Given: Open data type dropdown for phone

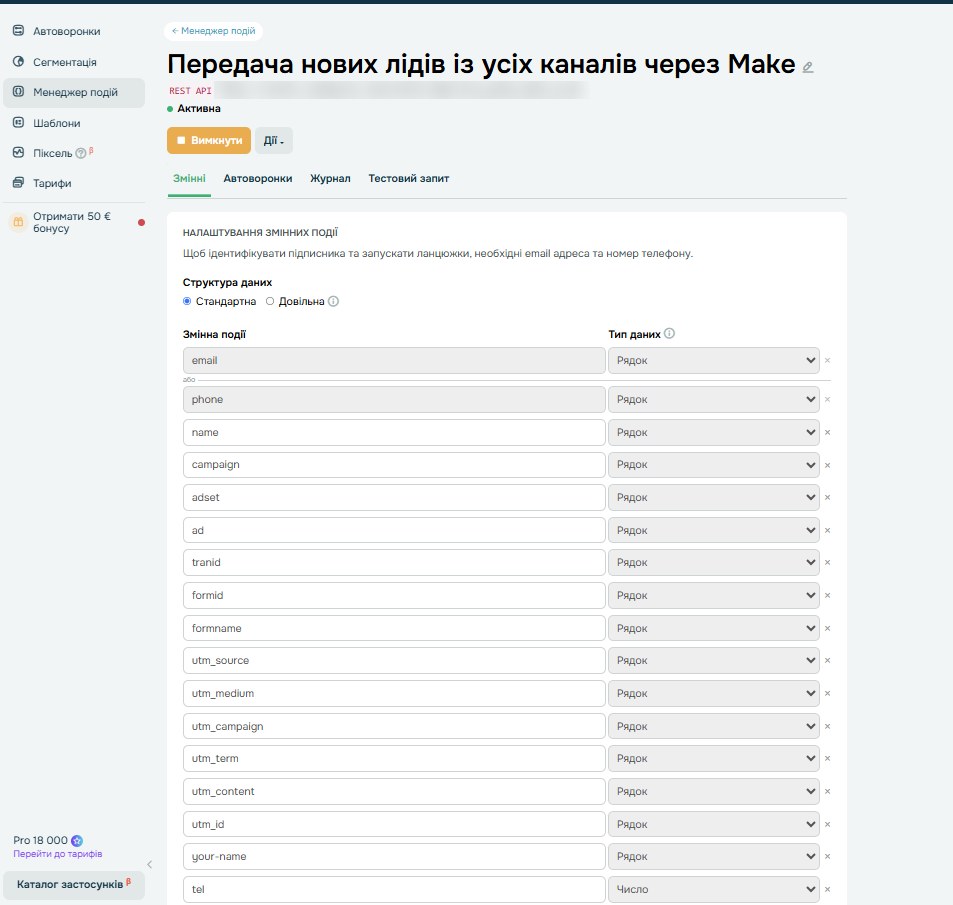Looking at the screenshot, I should (714, 399).
